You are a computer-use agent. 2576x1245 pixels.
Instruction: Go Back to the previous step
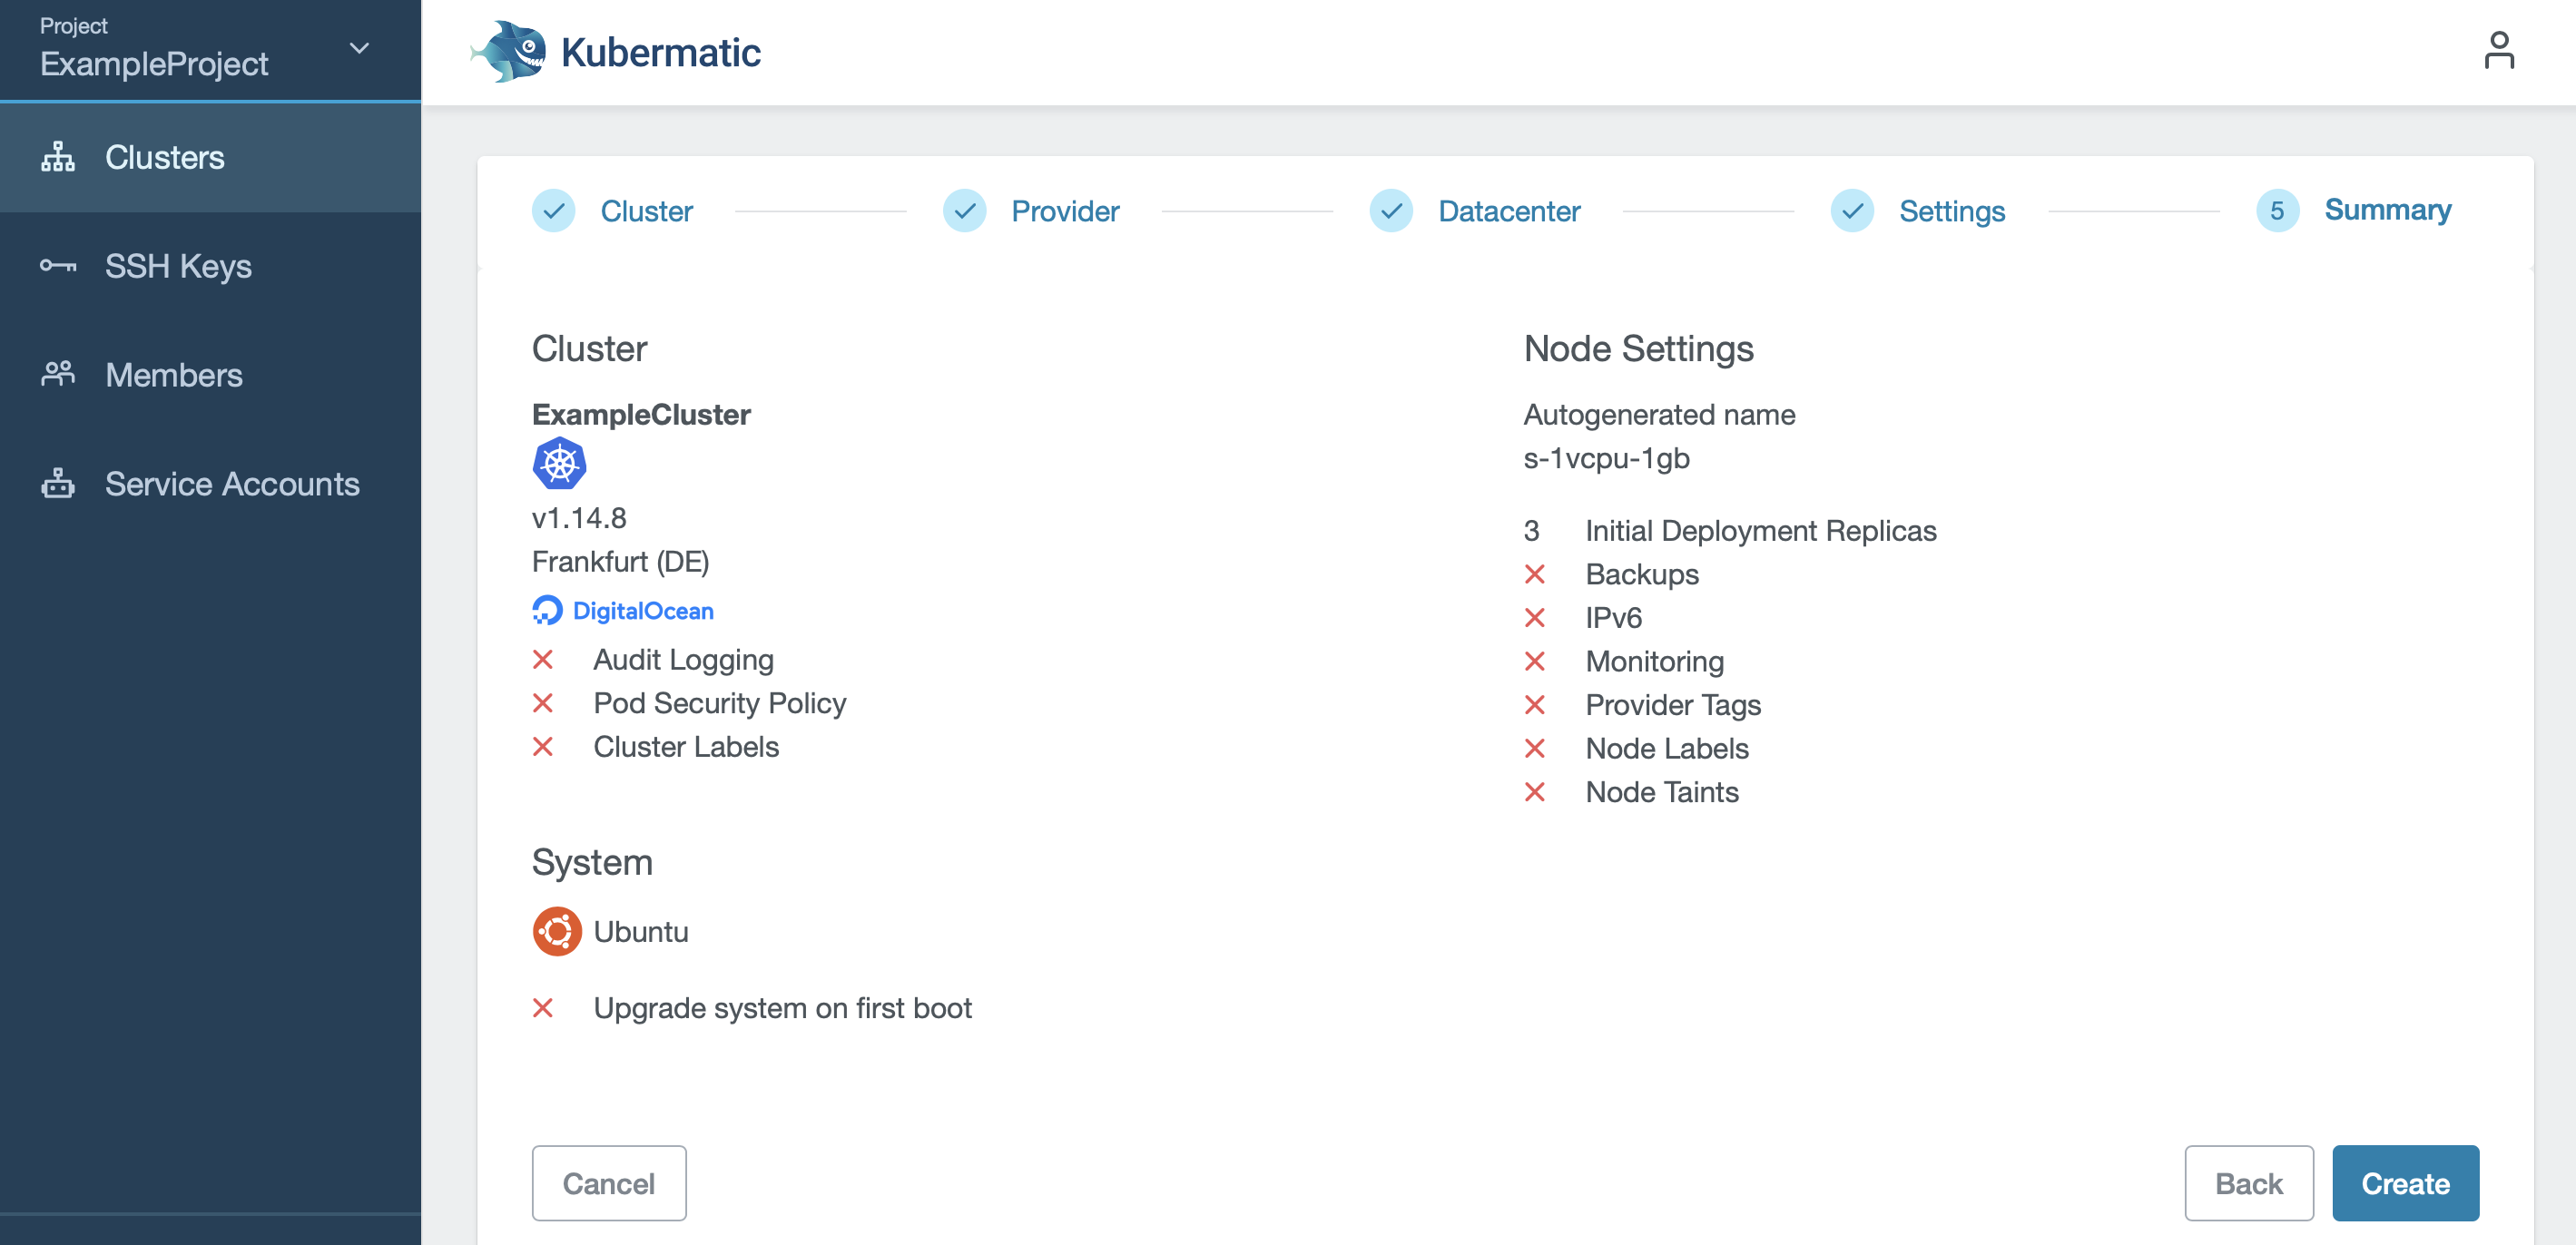tap(2249, 1183)
